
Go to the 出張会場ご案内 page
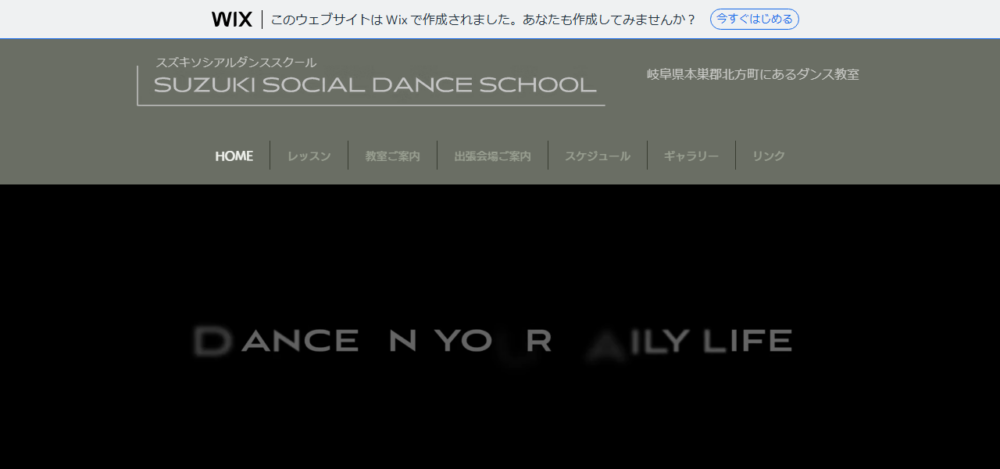coord(492,156)
